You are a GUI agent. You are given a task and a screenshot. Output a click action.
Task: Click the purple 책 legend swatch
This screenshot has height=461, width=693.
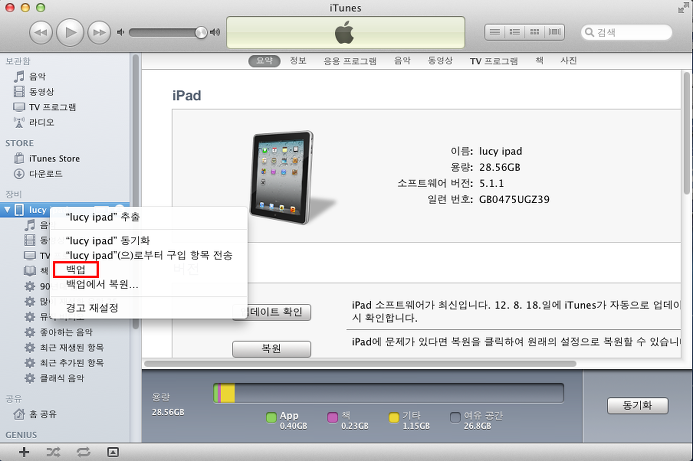tap(332, 417)
